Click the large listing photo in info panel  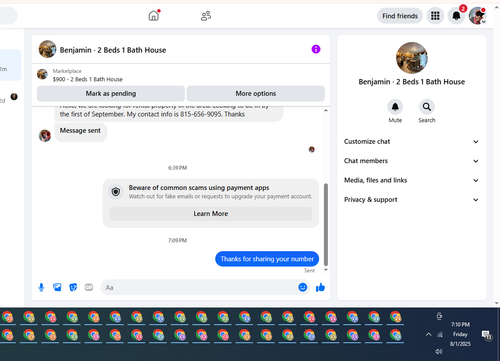click(x=412, y=58)
